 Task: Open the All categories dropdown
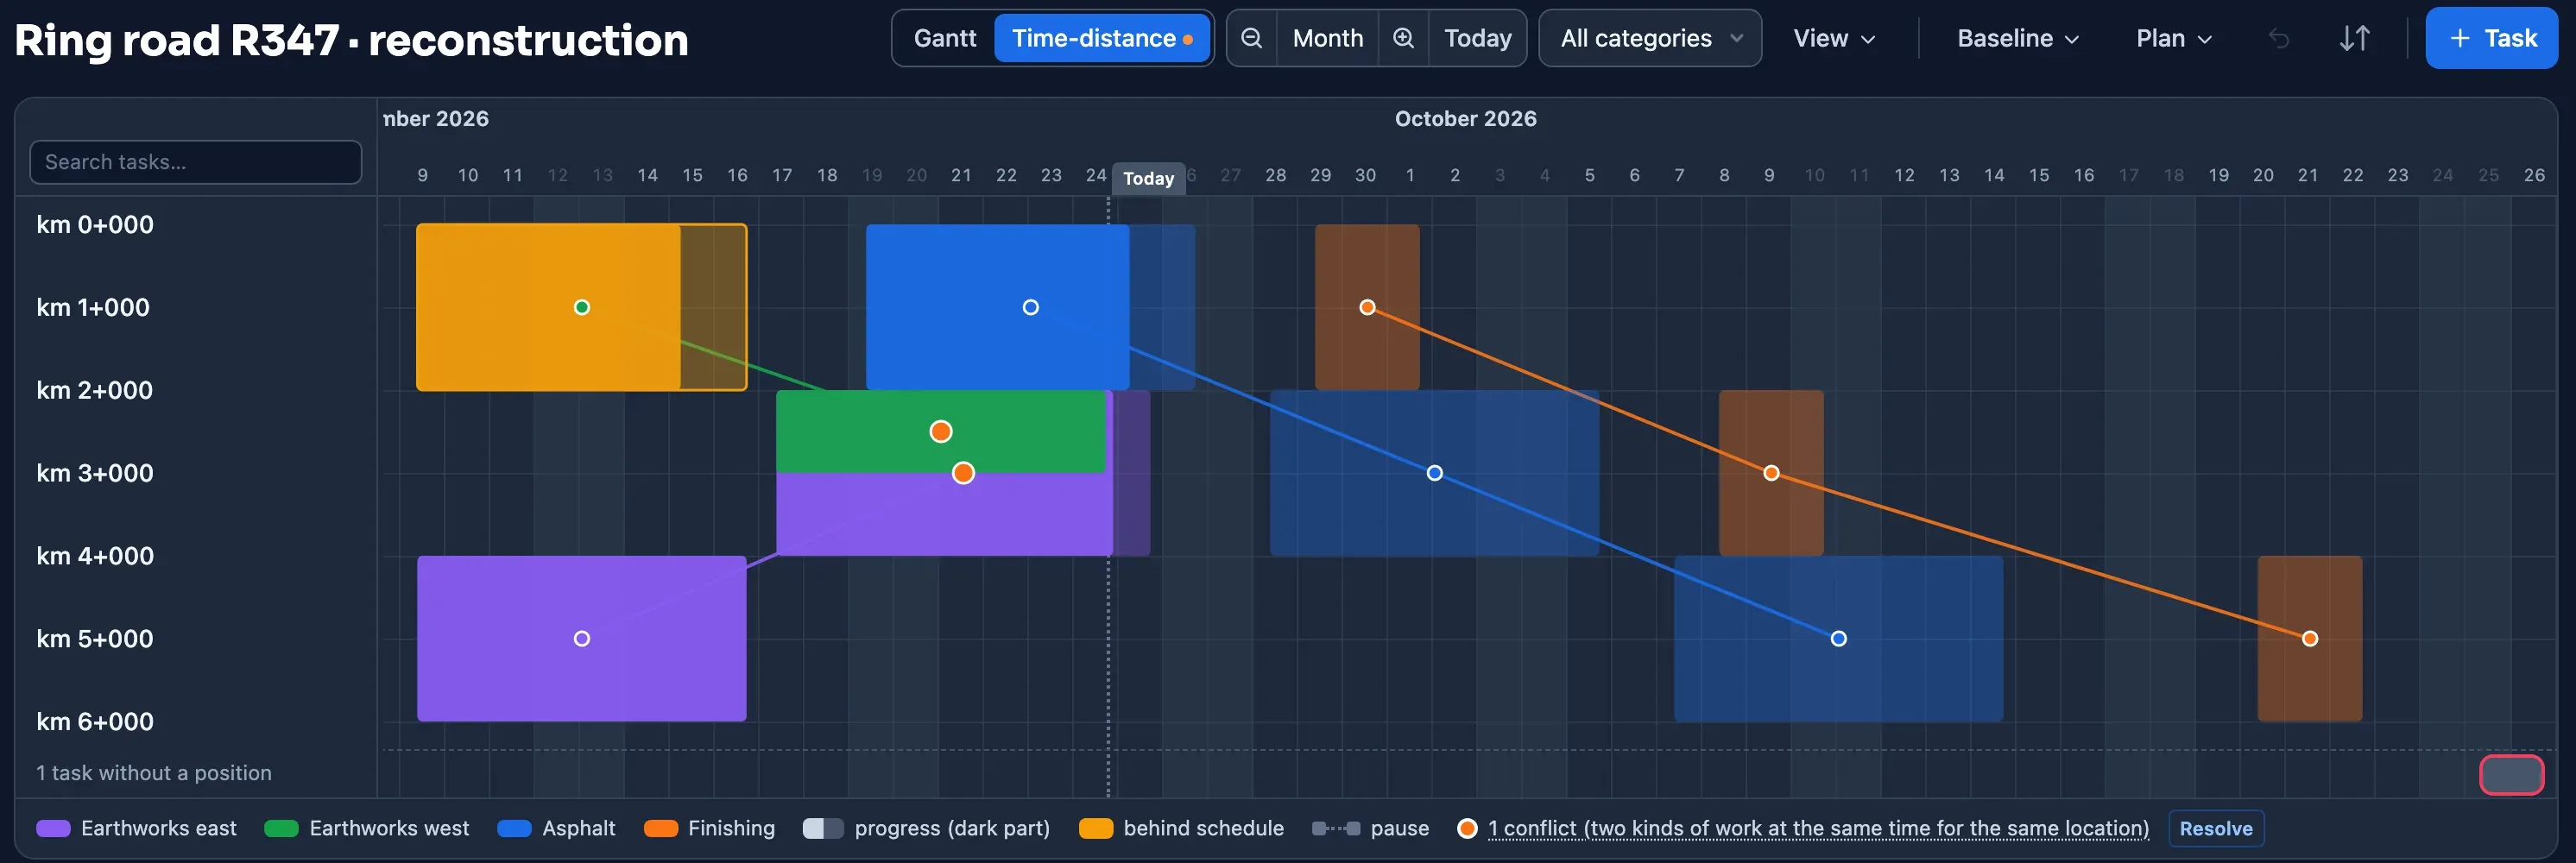[x=1650, y=38]
